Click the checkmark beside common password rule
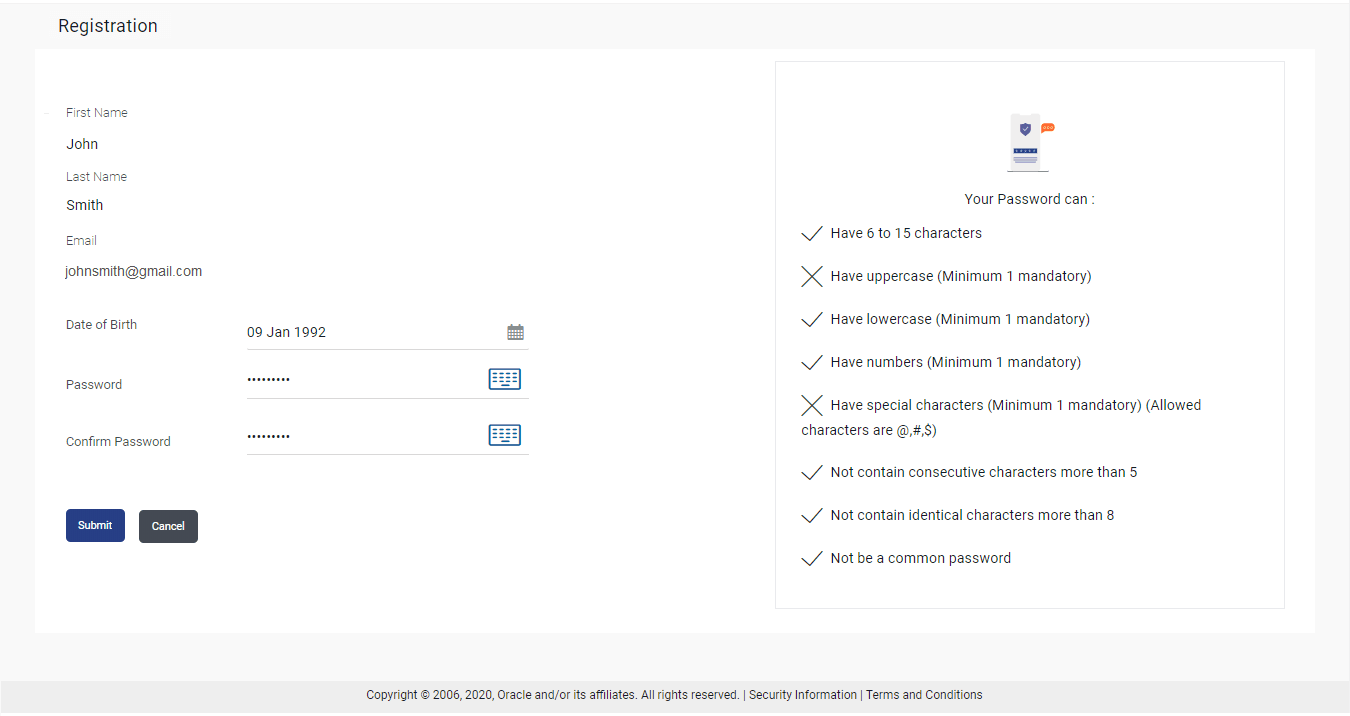 click(812, 559)
